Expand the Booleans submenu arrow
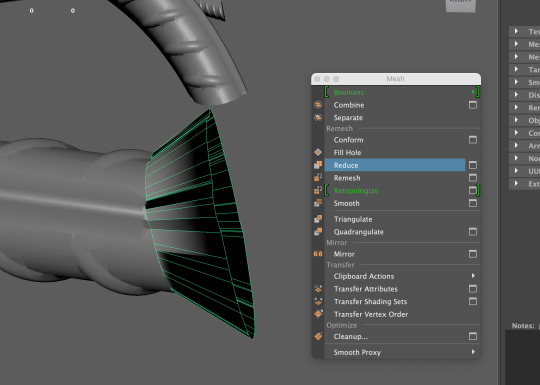The width and height of the screenshot is (540, 385). coord(473,92)
